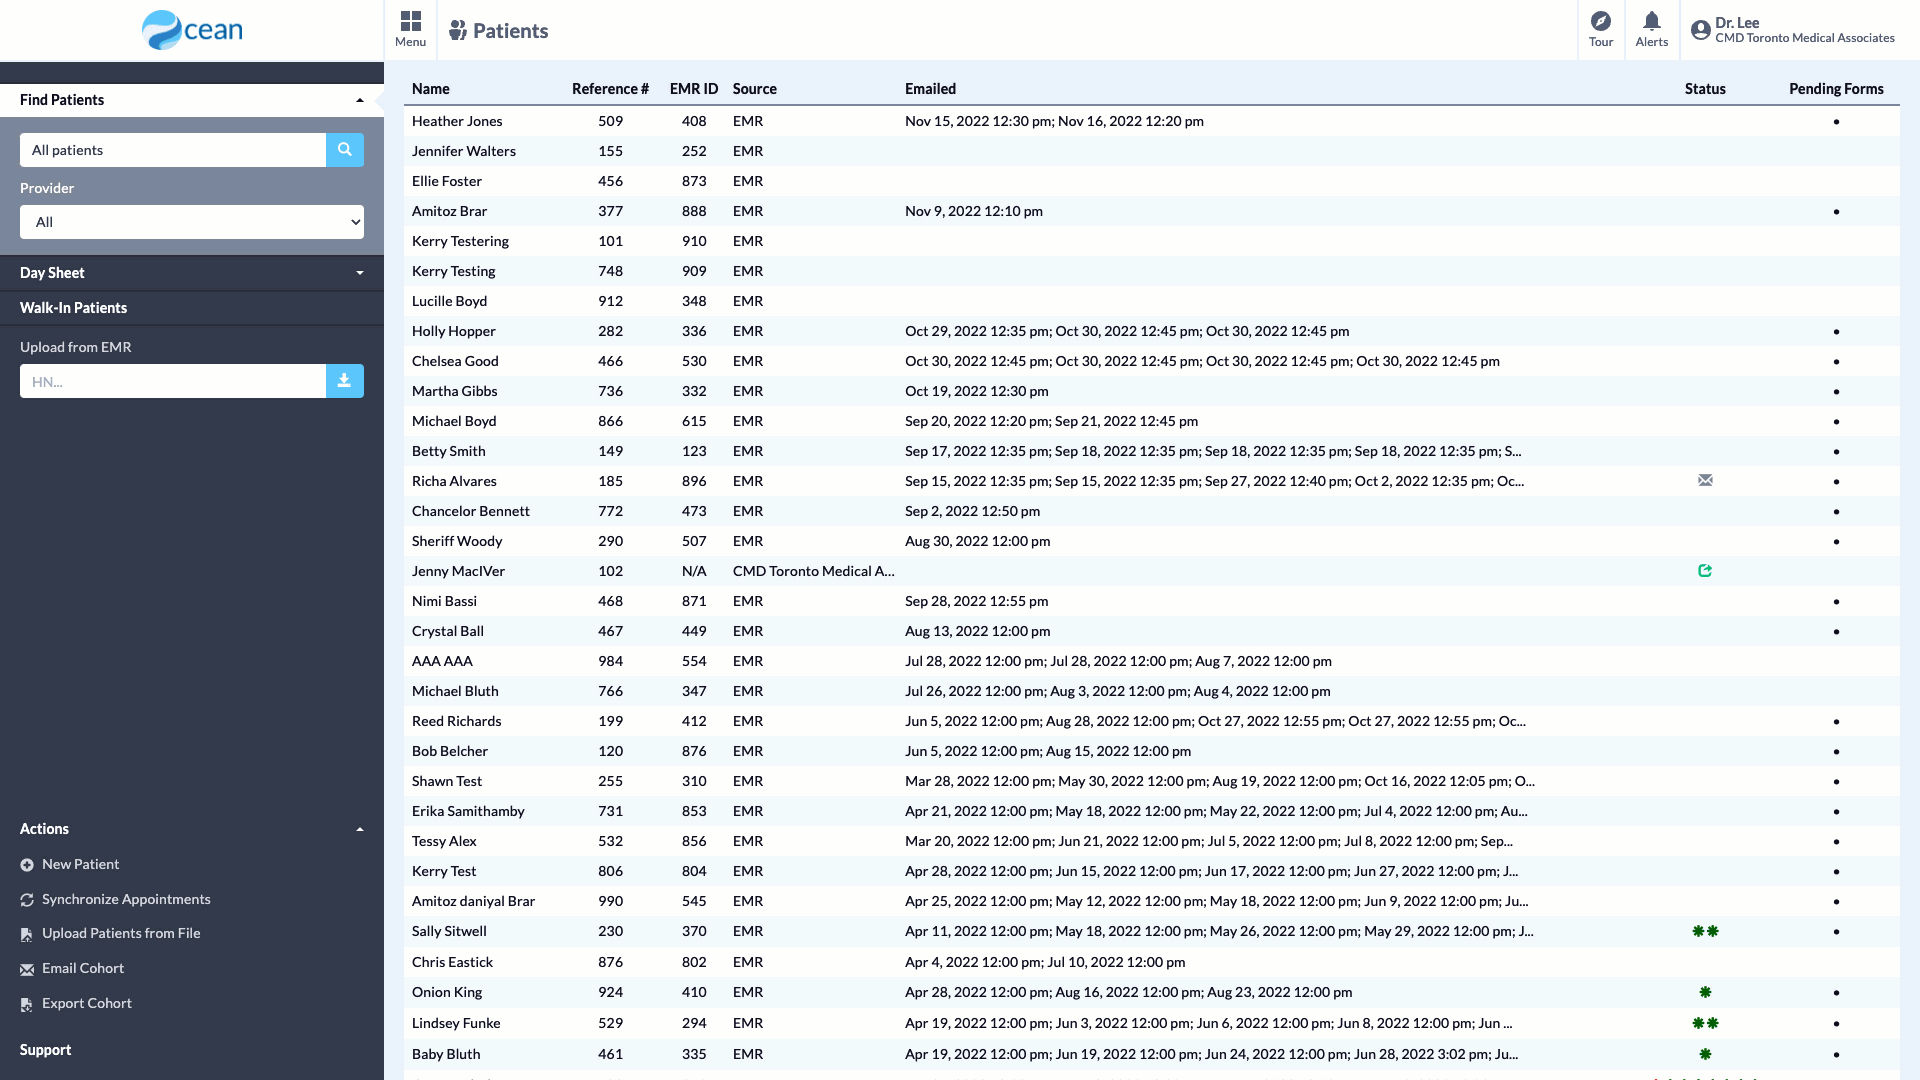Click the email status icon for Richa Alvares

click(1705, 481)
